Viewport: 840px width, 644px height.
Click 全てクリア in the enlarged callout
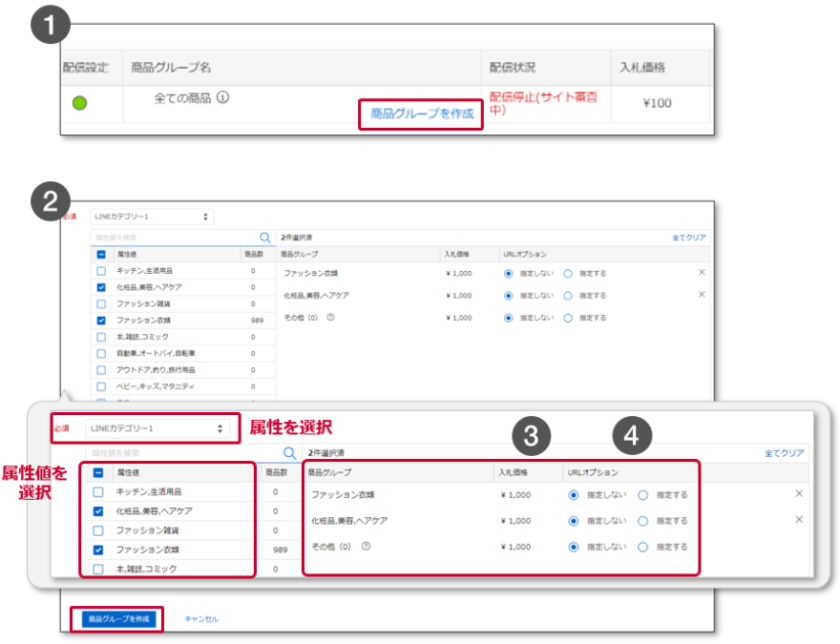[784, 453]
